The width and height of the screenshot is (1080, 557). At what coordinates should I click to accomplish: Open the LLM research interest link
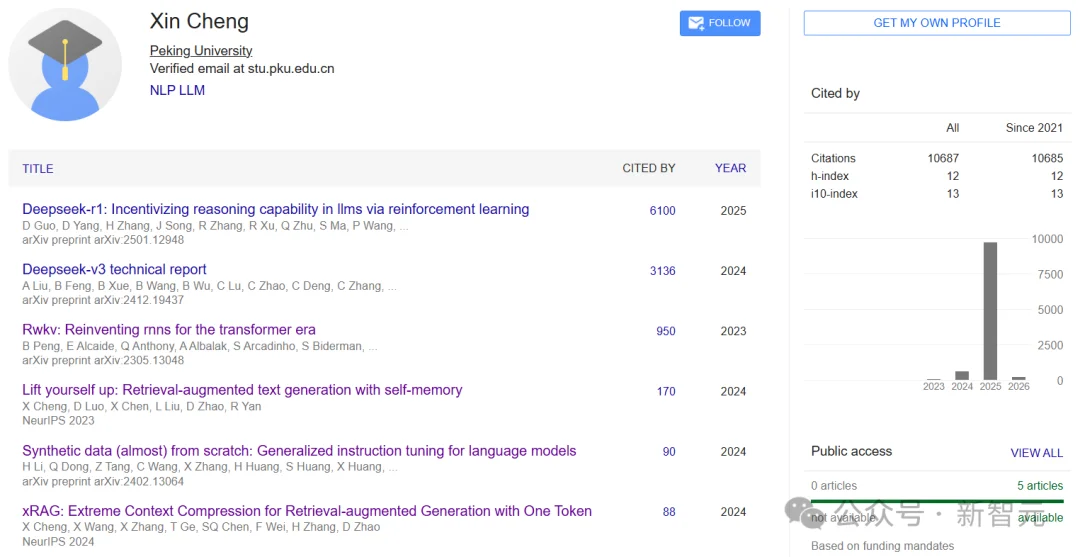[x=192, y=90]
